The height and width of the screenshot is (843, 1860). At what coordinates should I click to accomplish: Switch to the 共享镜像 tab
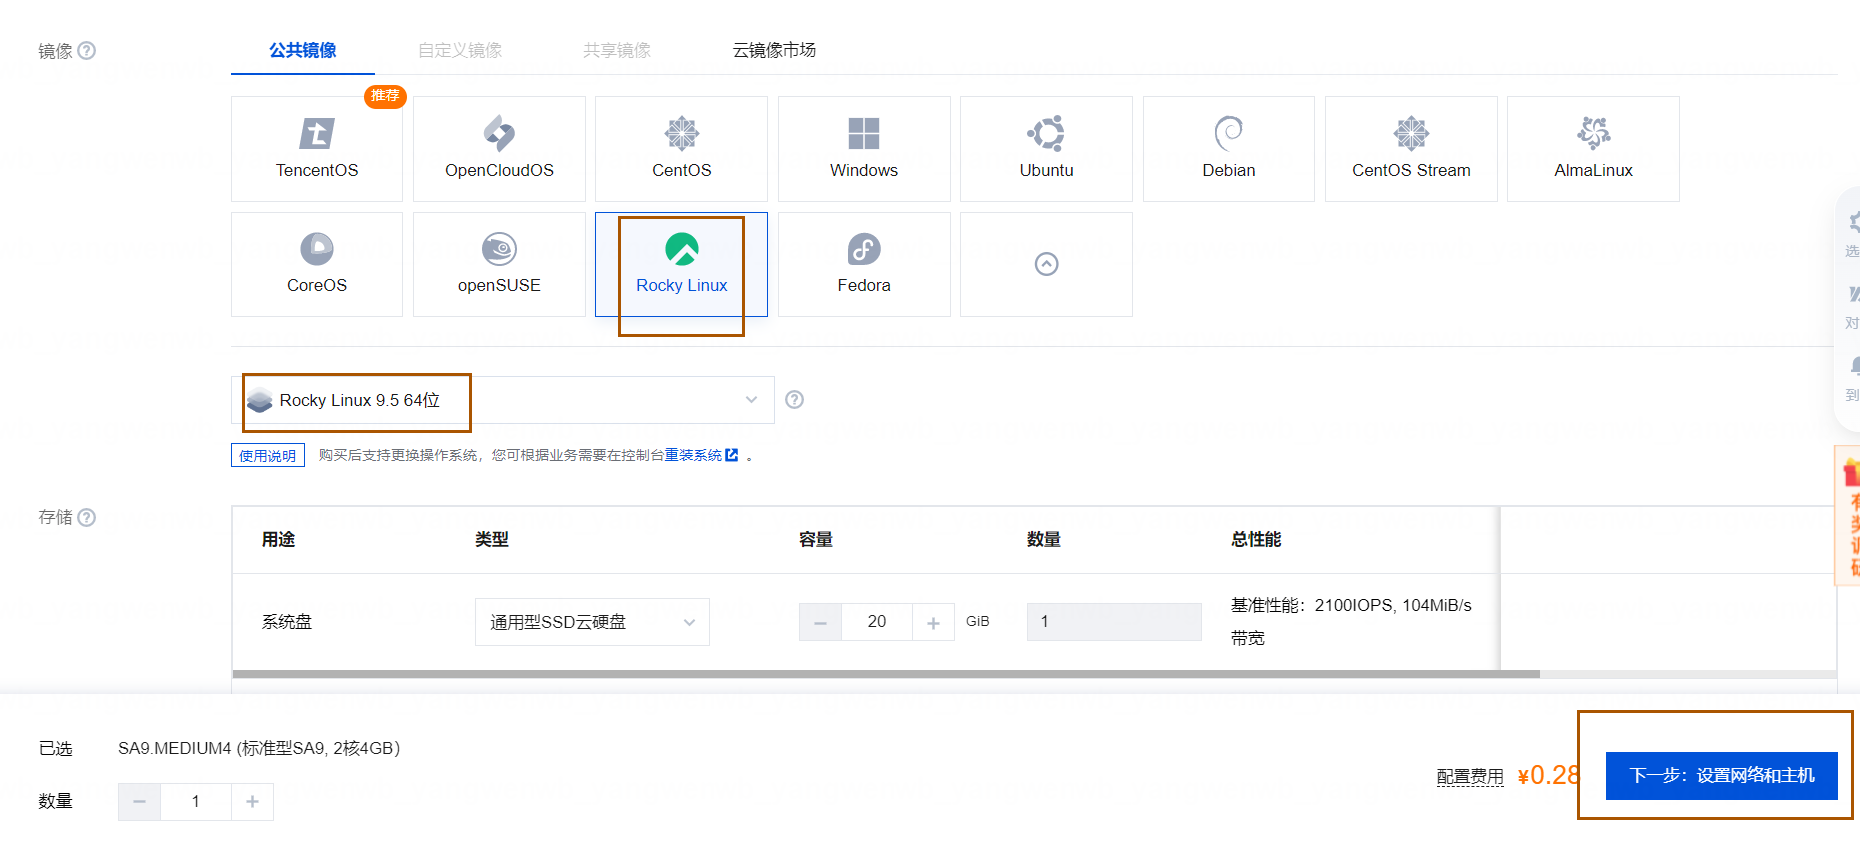point(617,50)
